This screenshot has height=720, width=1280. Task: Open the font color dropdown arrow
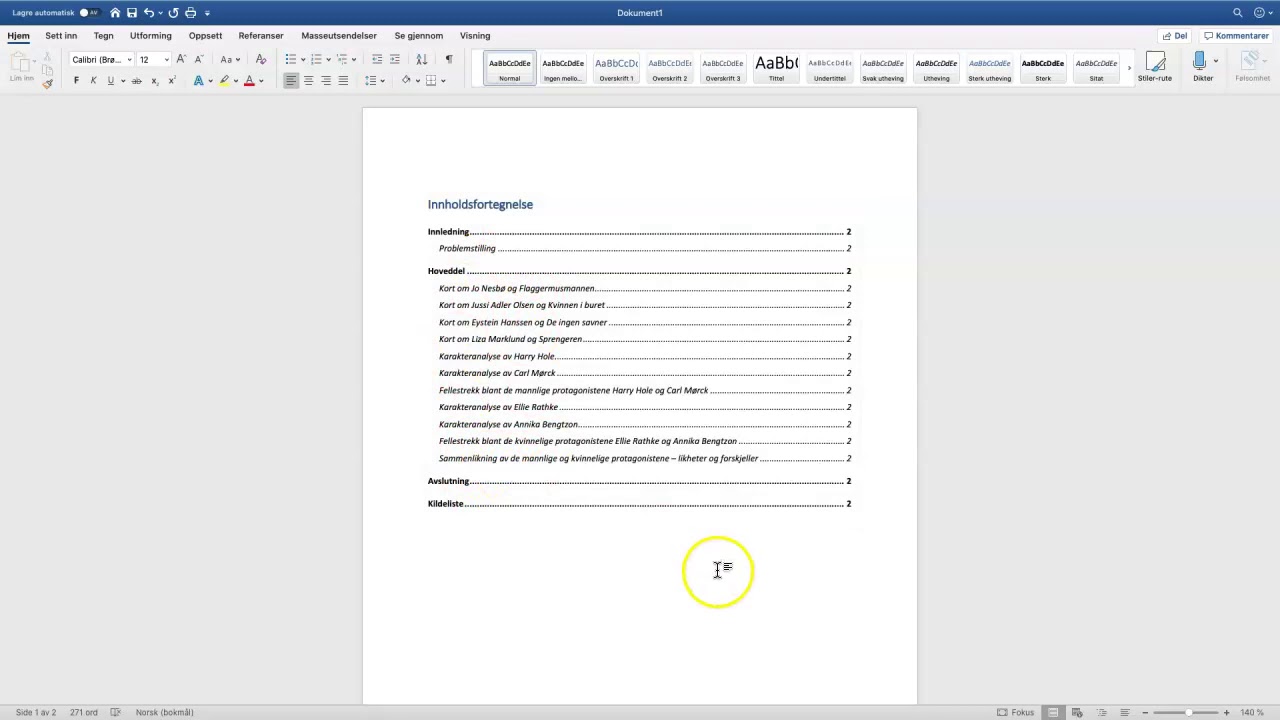click(261, 81)
